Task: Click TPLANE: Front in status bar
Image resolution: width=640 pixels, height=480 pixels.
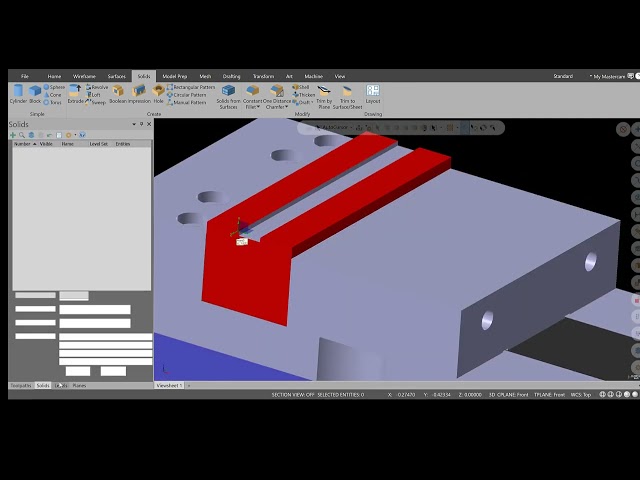Action: click(x=549, y=395)
